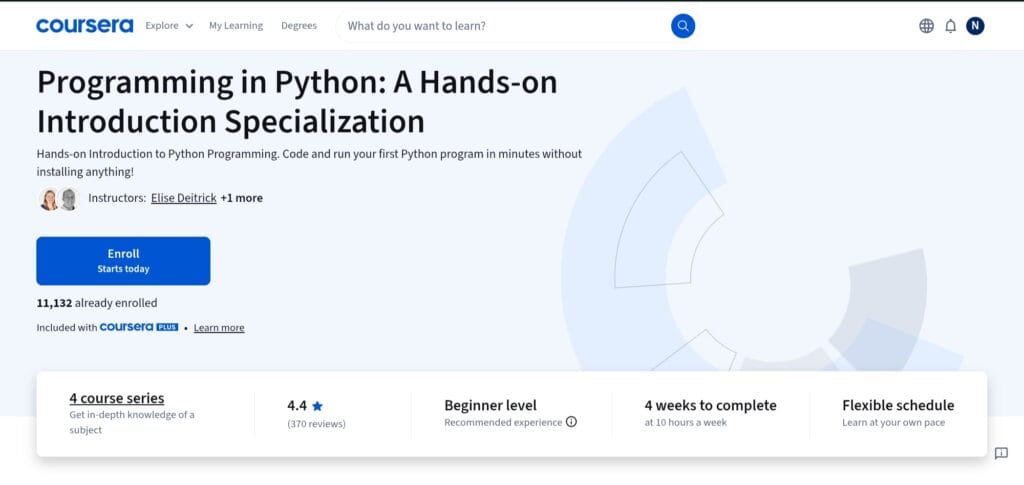Click the blue search magnifier button
This screenshot has height=485, width=1024.
pos(683,26)
